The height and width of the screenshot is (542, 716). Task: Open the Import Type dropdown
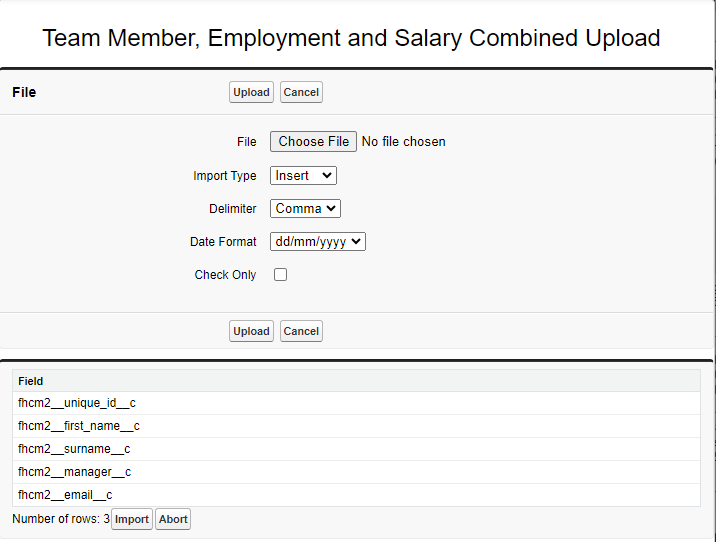(303, 176)
